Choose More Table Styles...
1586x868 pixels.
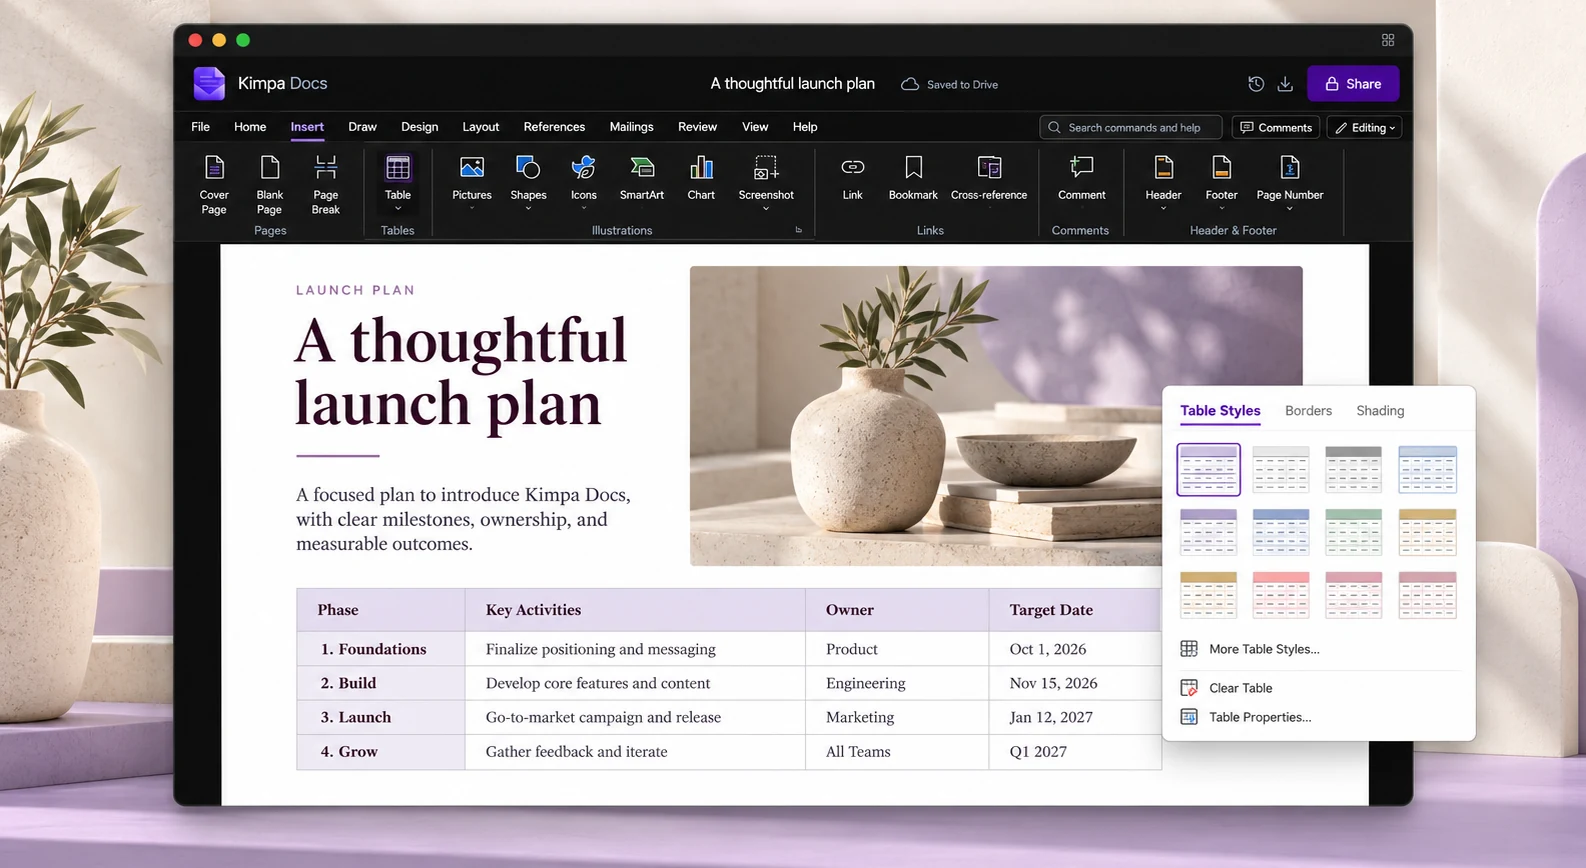click(x=1264, y=649)
